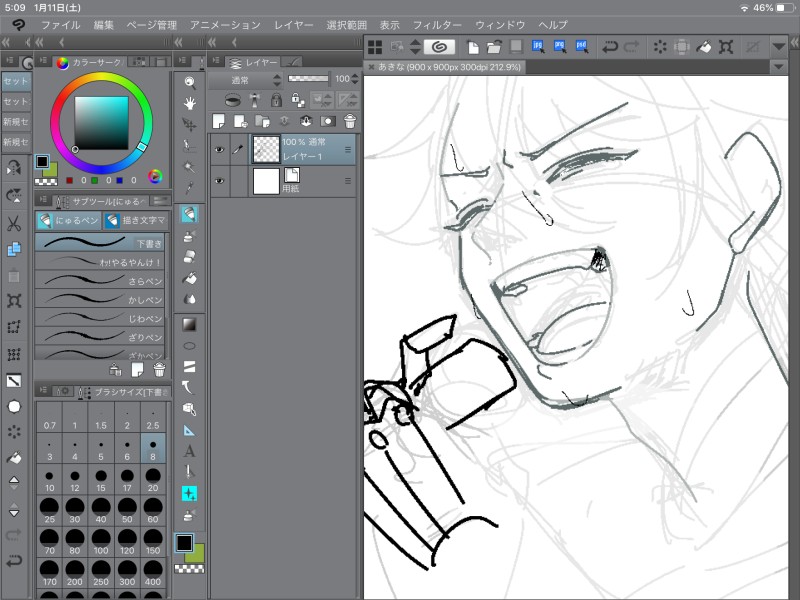
Task: Select the じわペン brush
Action: pos(100,318)
